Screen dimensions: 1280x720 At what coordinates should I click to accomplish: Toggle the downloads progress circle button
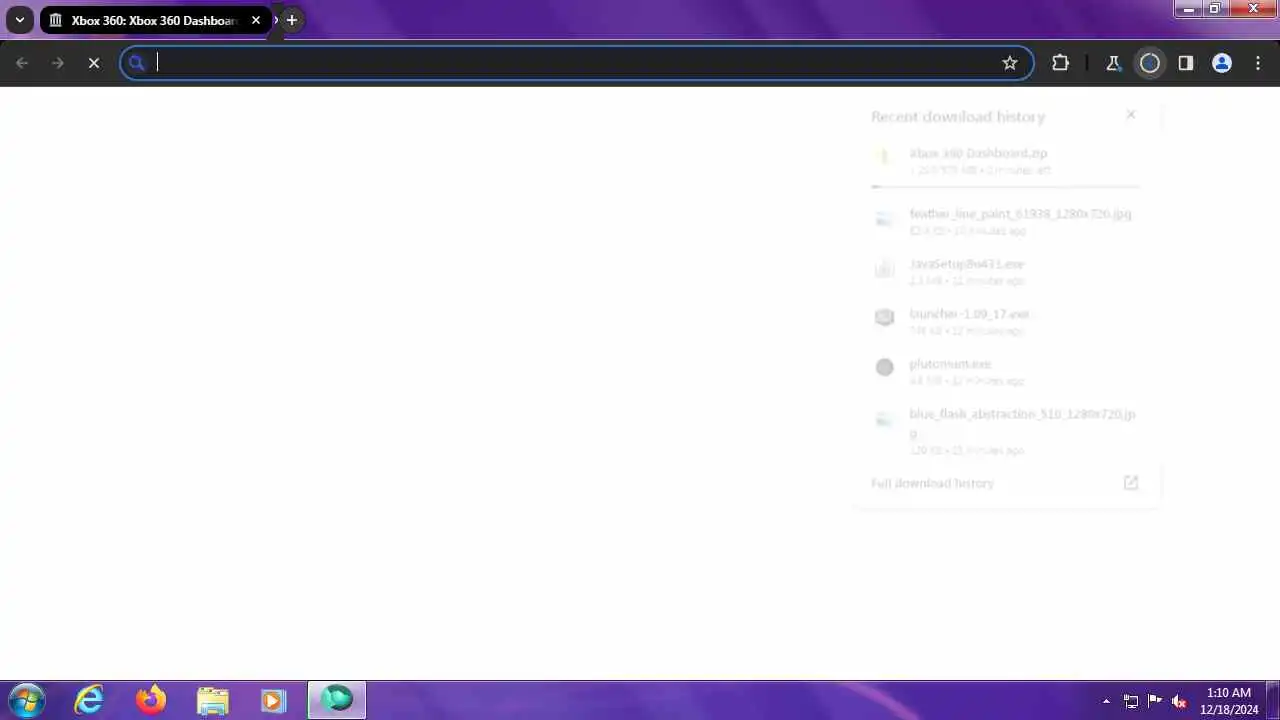coord(1150,63)
